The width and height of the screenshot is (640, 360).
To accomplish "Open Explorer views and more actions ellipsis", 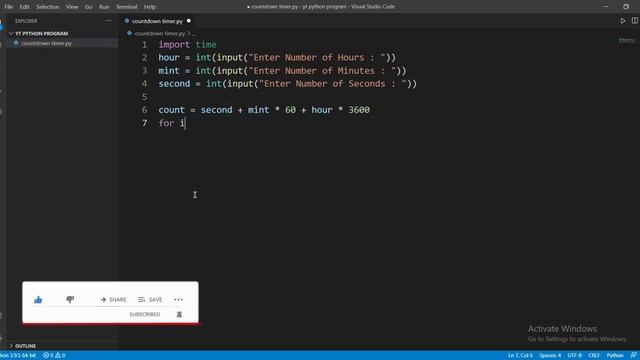I will click(108, 20).
